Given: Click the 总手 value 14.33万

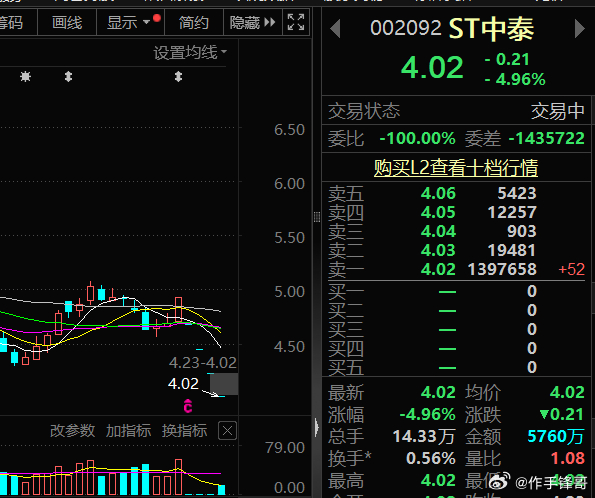Looking at the screenshot, I should (424, 437).
